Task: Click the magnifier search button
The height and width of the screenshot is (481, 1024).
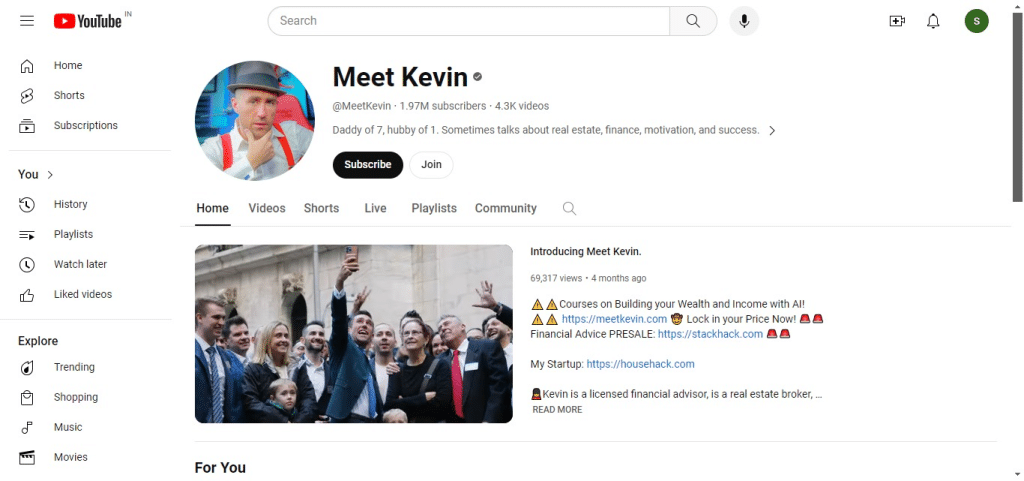Action: tap(693, 21)
